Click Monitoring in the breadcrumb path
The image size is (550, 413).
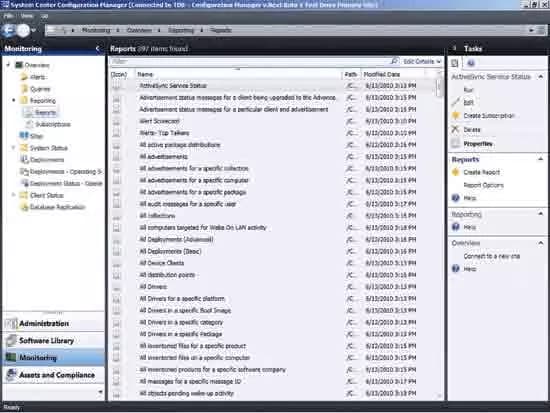96,31
